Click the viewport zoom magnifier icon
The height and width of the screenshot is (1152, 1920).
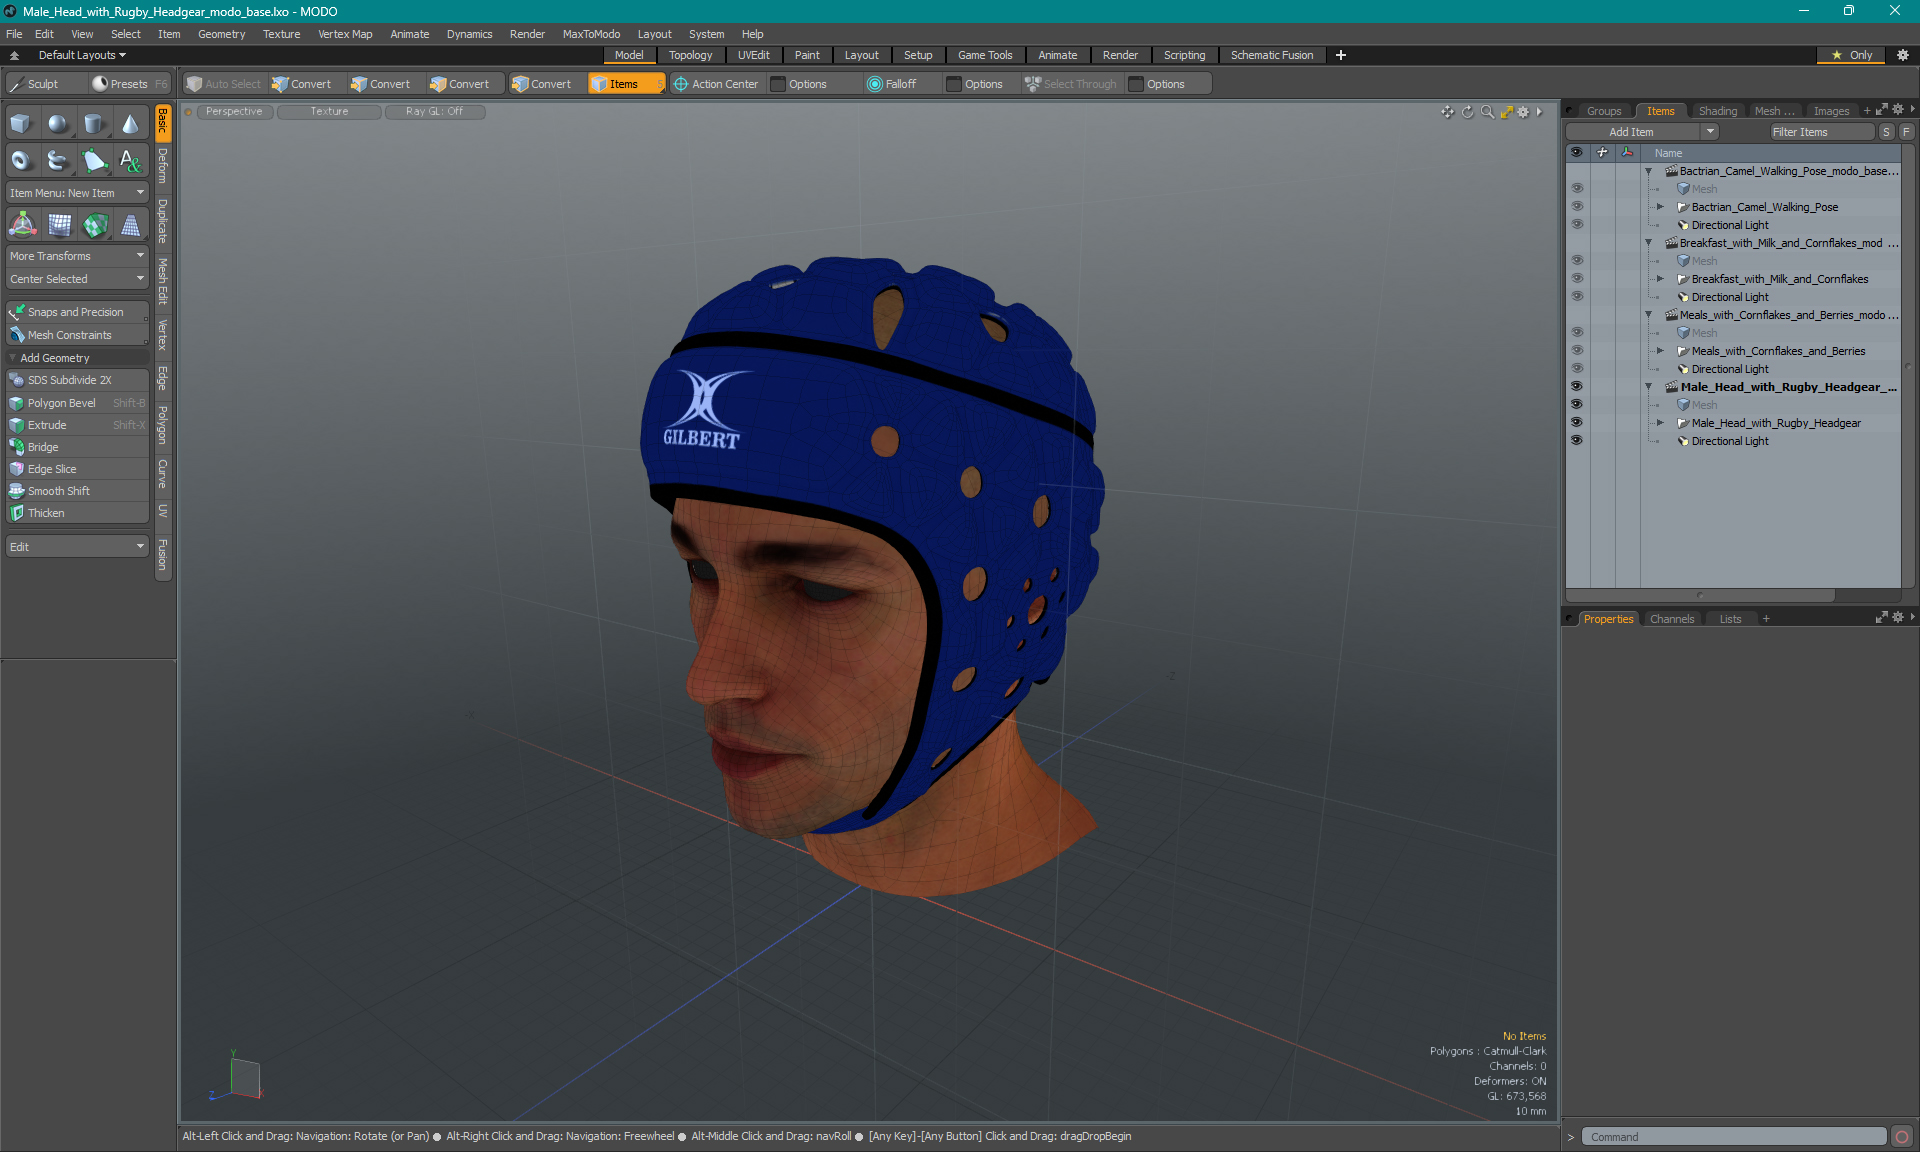tap(1487, 112)
